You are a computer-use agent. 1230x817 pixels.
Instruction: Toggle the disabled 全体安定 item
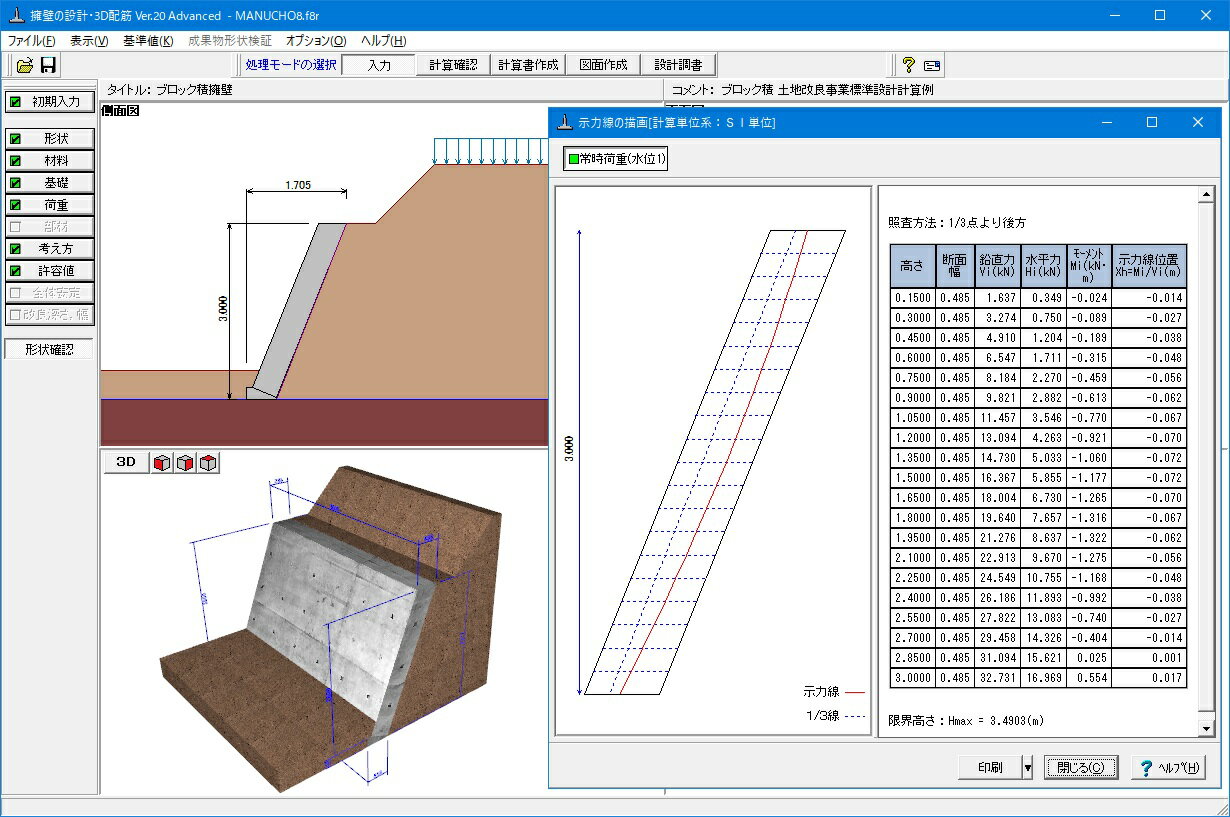50,293
